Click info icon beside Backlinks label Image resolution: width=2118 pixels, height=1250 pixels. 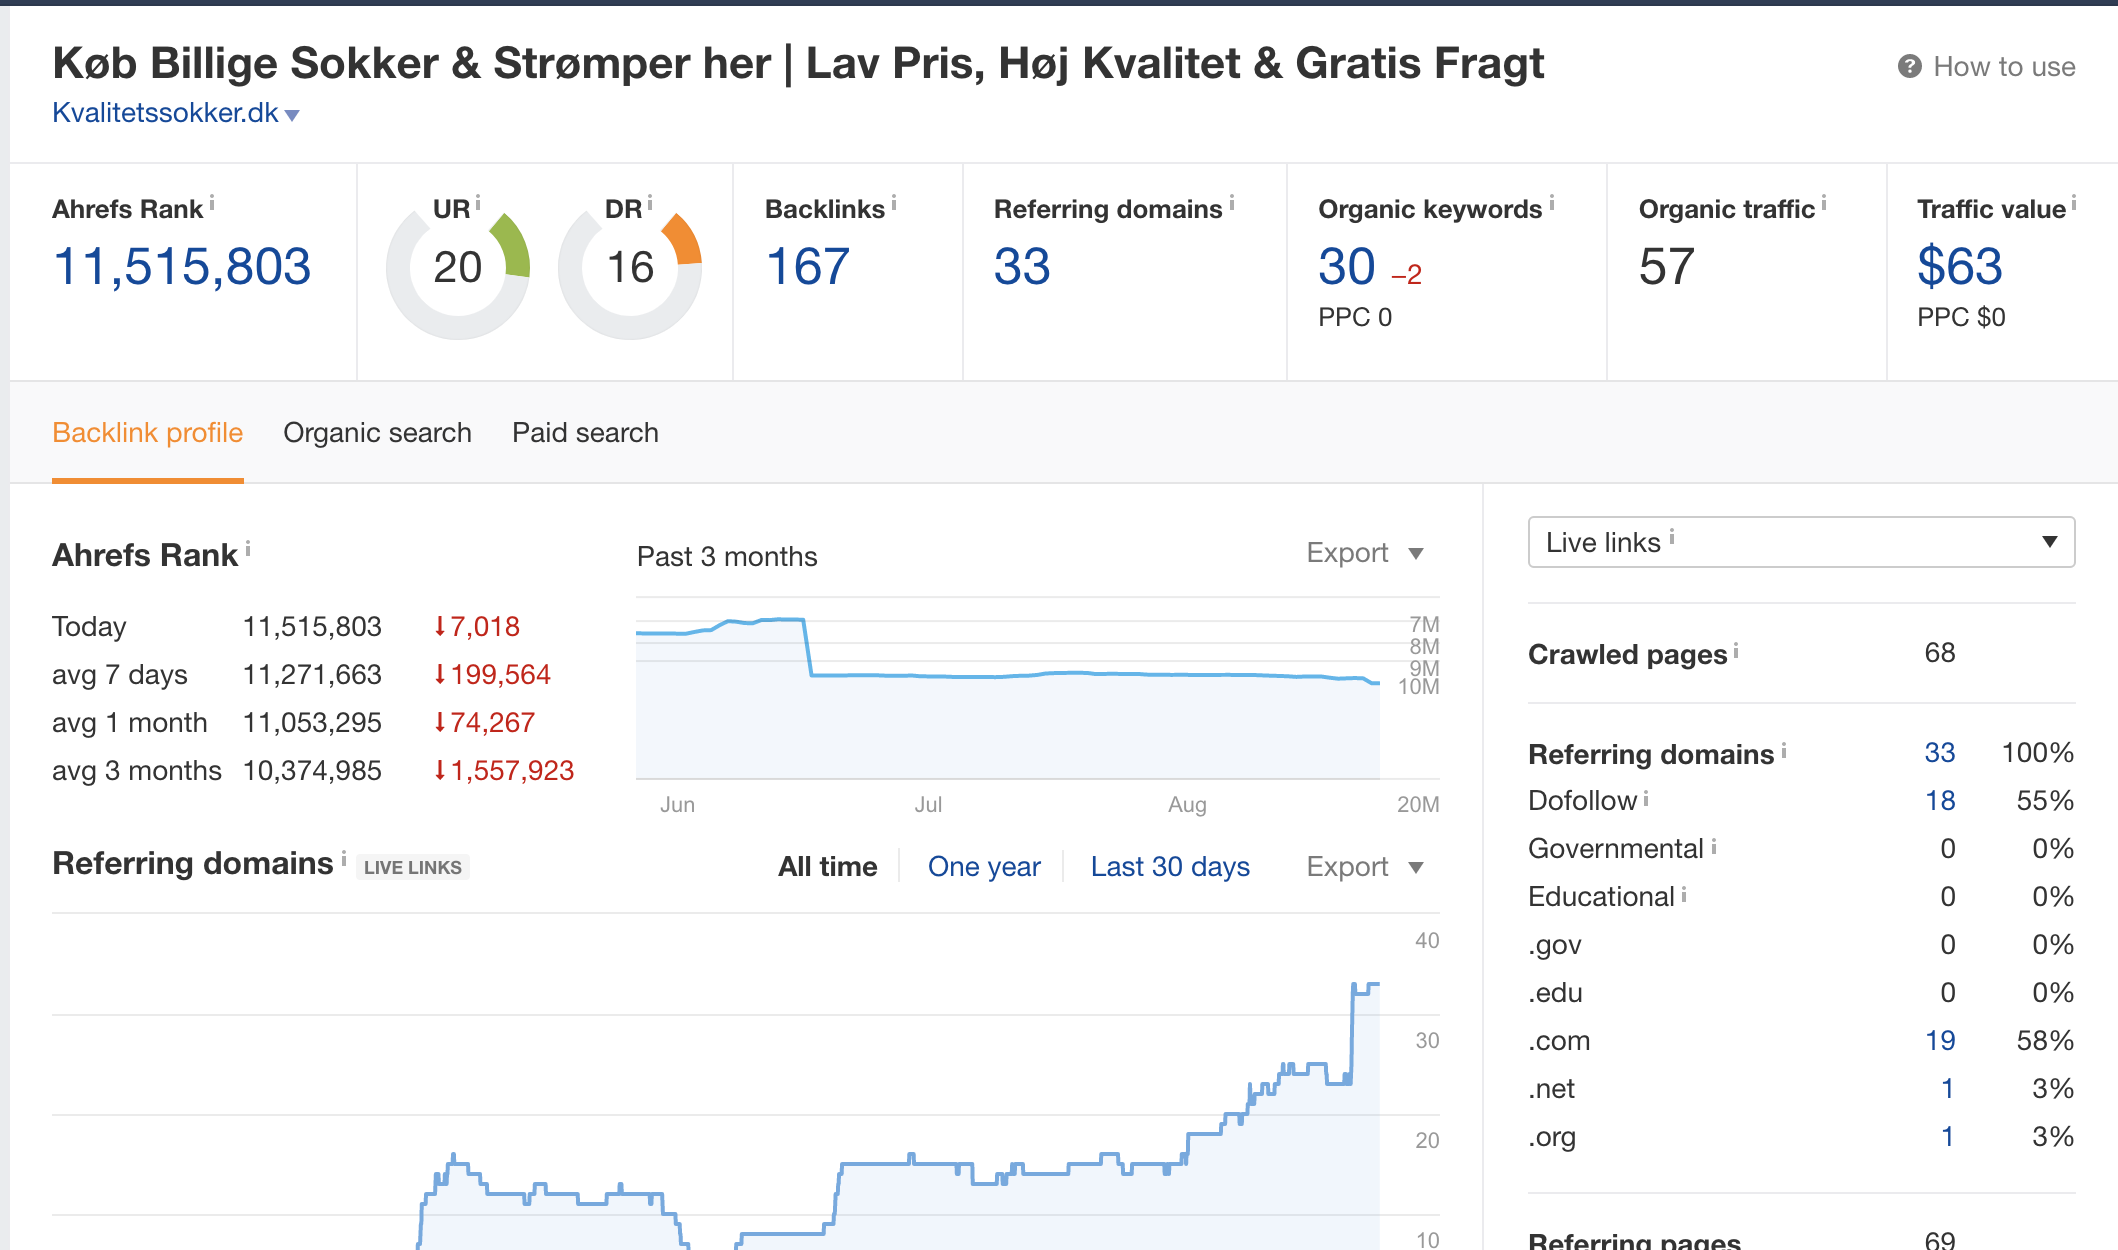coord(894,203)
